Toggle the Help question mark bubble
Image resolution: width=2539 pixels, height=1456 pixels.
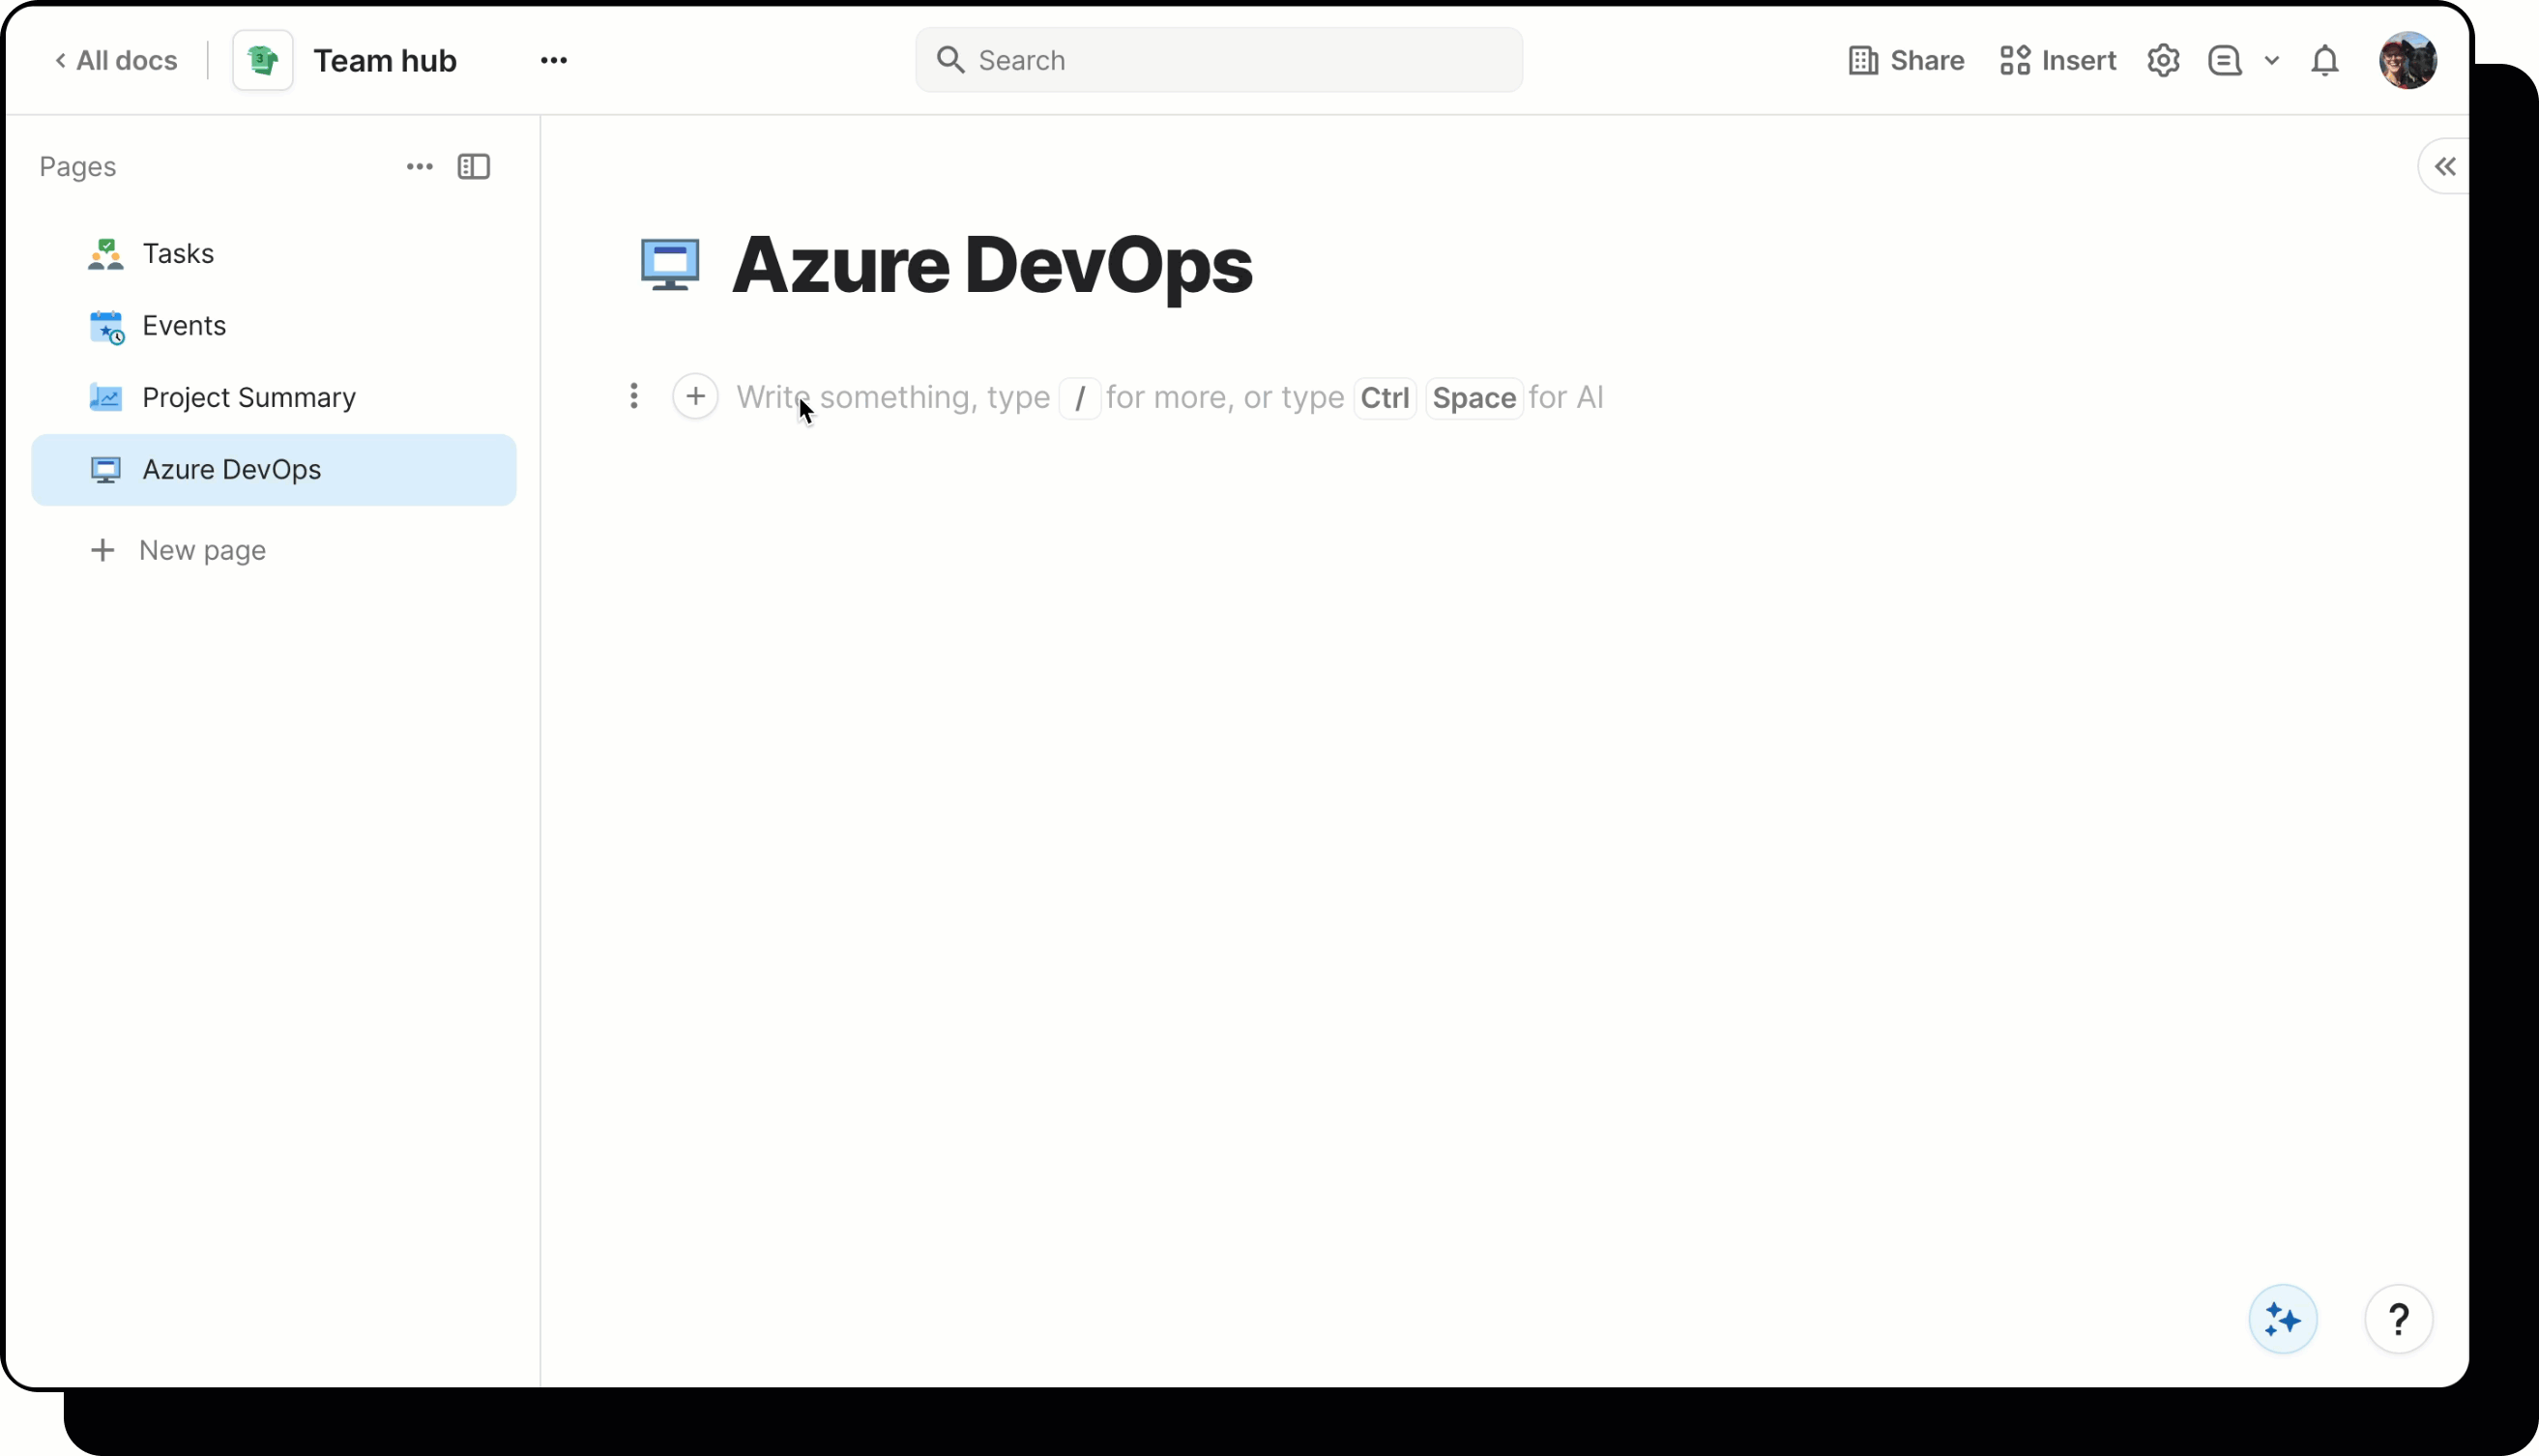click(2400, 1319)
